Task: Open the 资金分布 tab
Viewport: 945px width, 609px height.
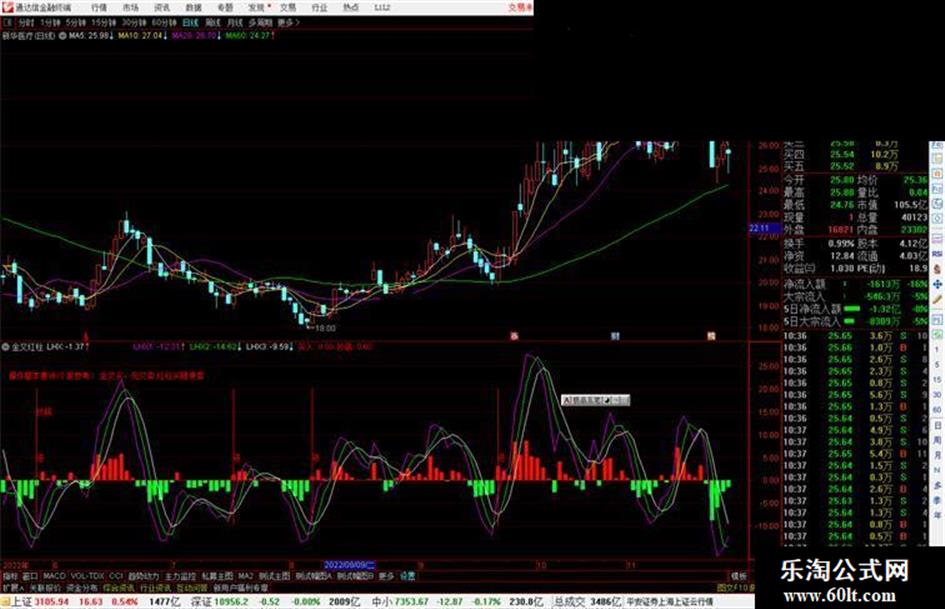Action: point(82,587)
